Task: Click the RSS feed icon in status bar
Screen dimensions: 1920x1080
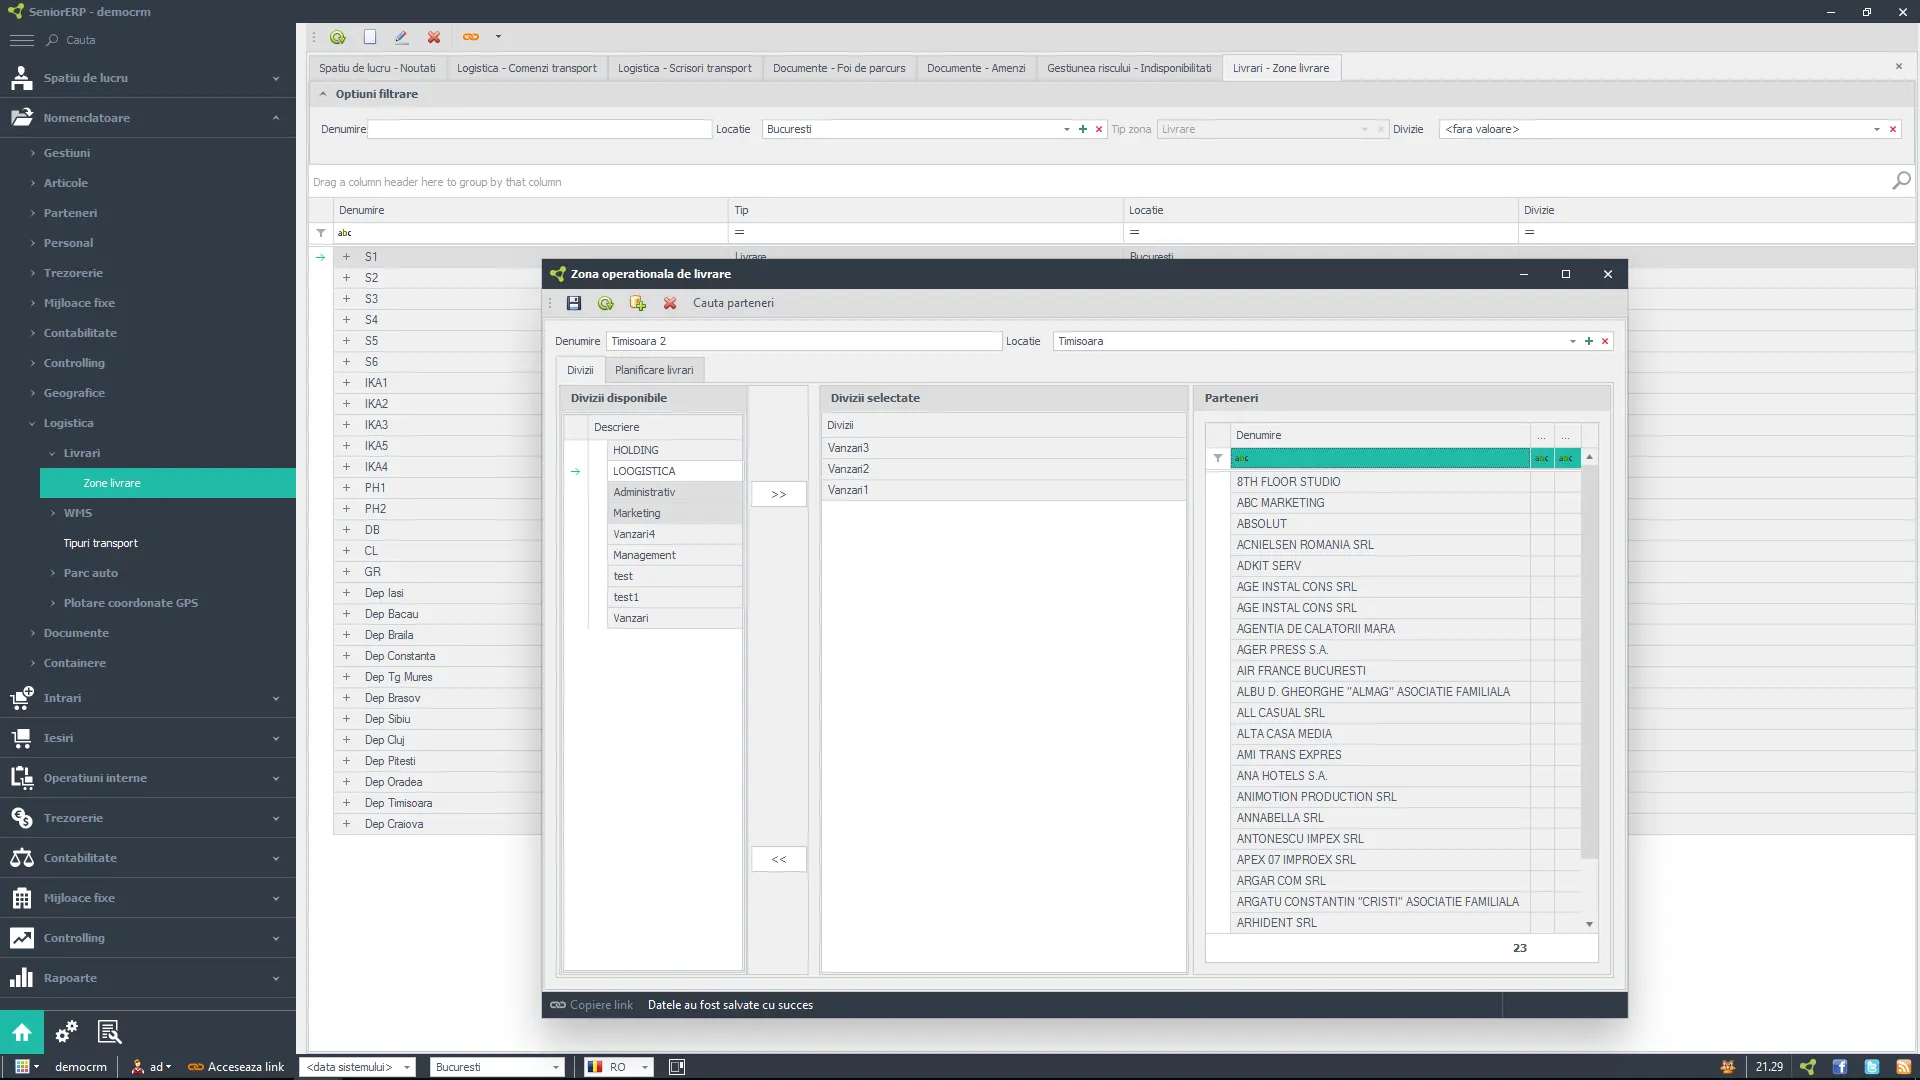Action: [x=1904, y=1067]
